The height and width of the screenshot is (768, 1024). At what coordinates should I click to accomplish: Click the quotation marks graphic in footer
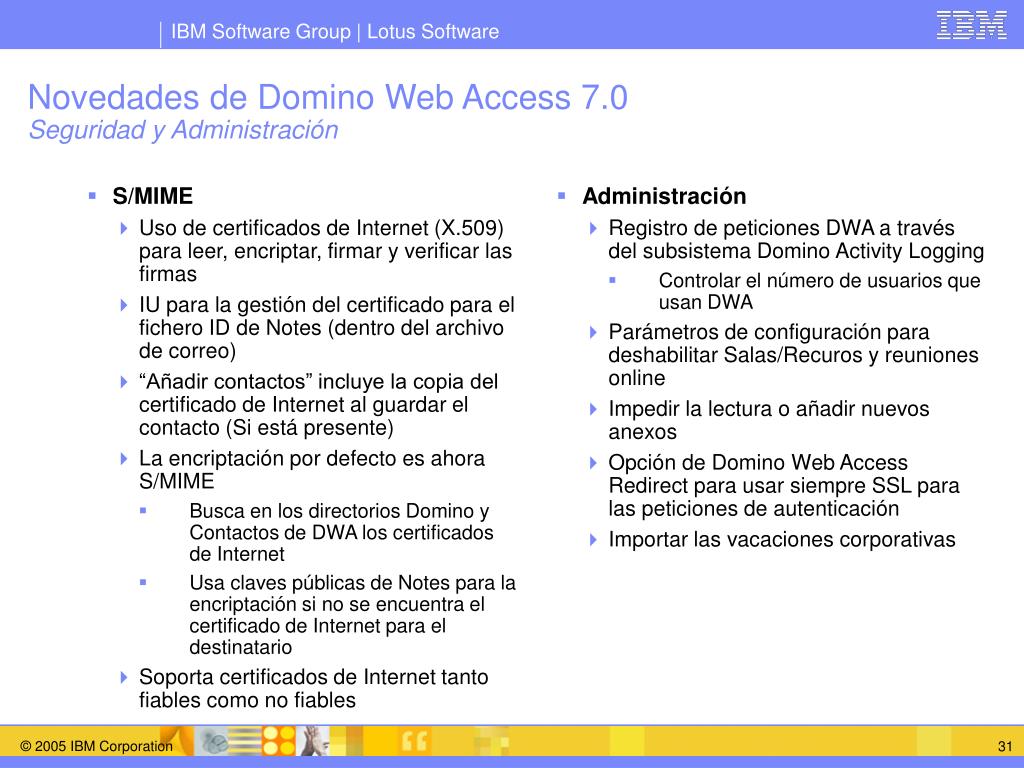pos(414,741)
